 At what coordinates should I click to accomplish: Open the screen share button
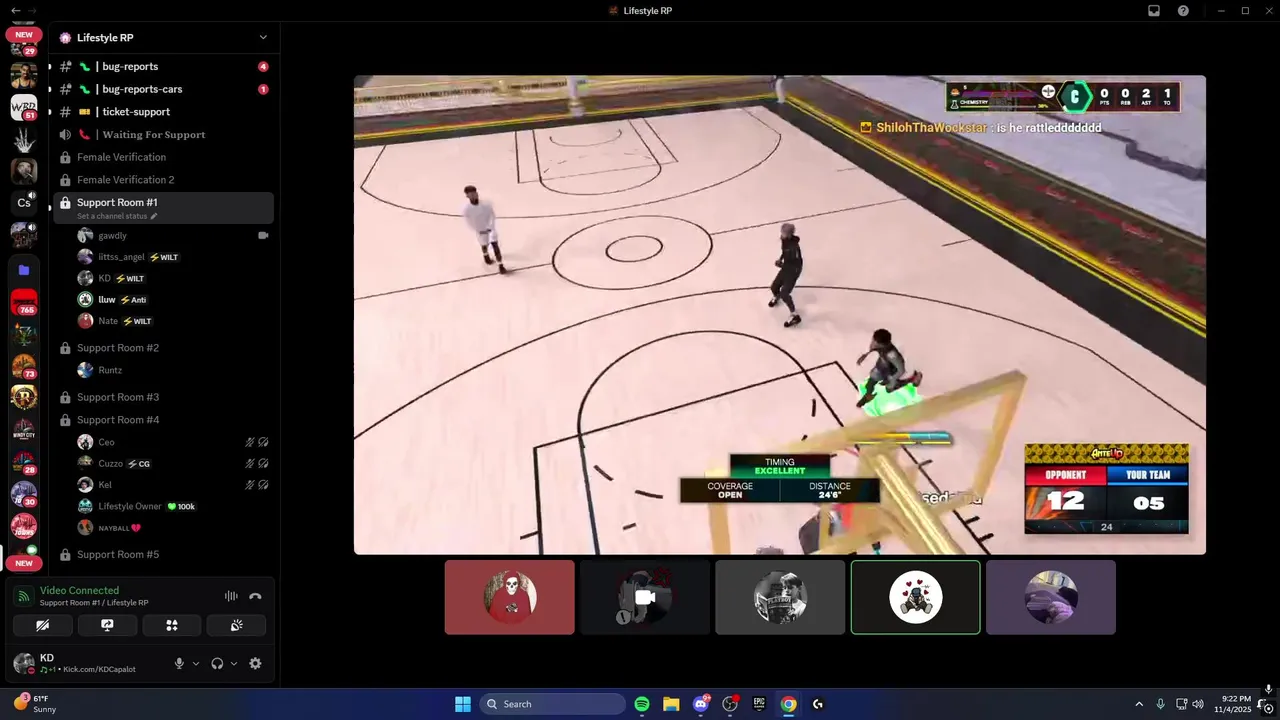[x=107, y=625]
